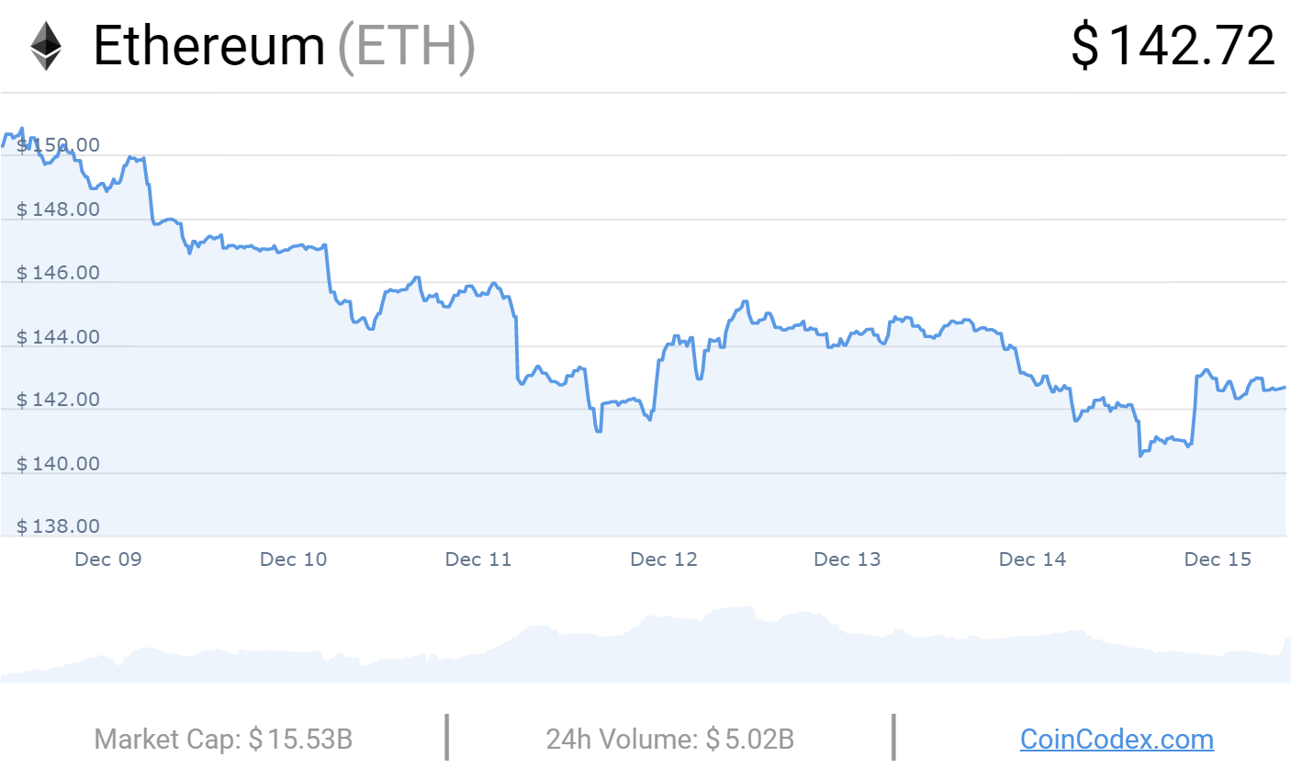This screenshot has width=1291, height=768.
Task: Select the Dec 14 date label
Action: pyautogui.click(x=1033, y=559)
